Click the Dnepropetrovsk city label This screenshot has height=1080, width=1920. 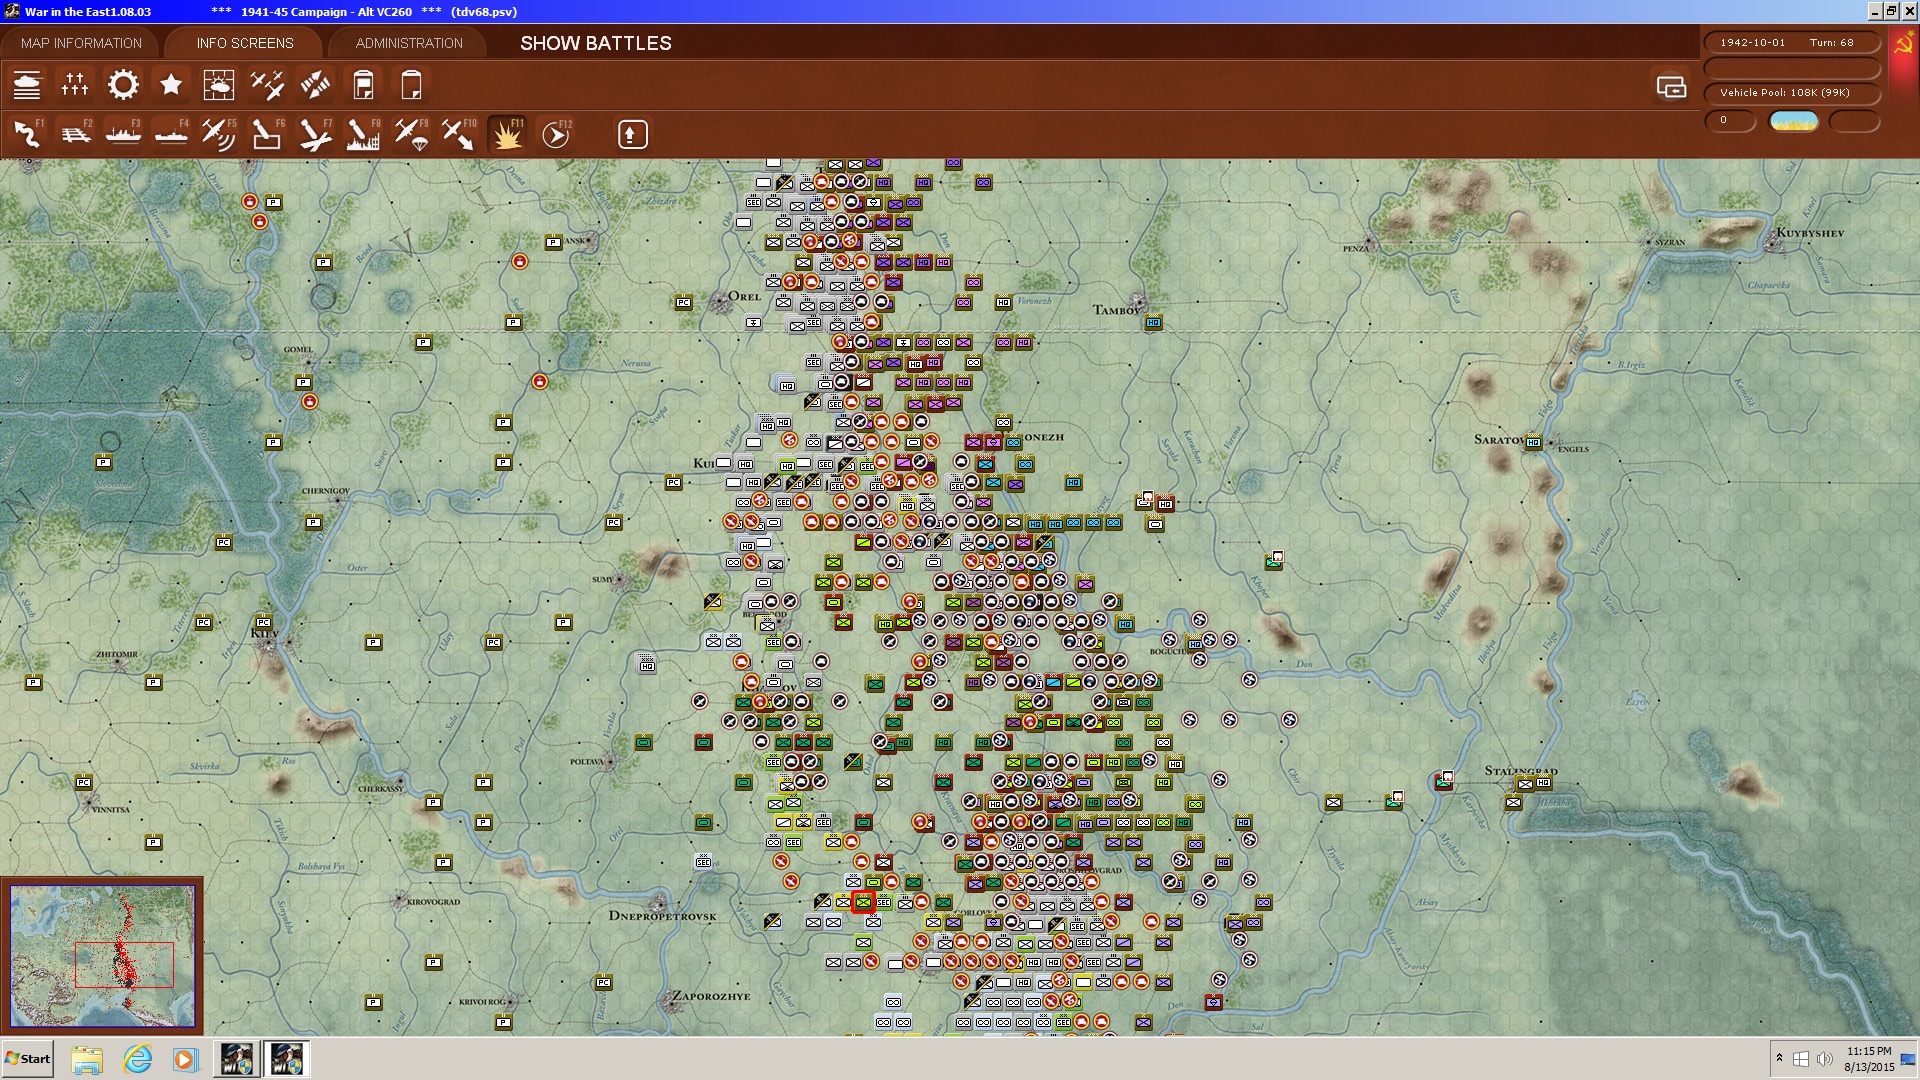[662, 916]
